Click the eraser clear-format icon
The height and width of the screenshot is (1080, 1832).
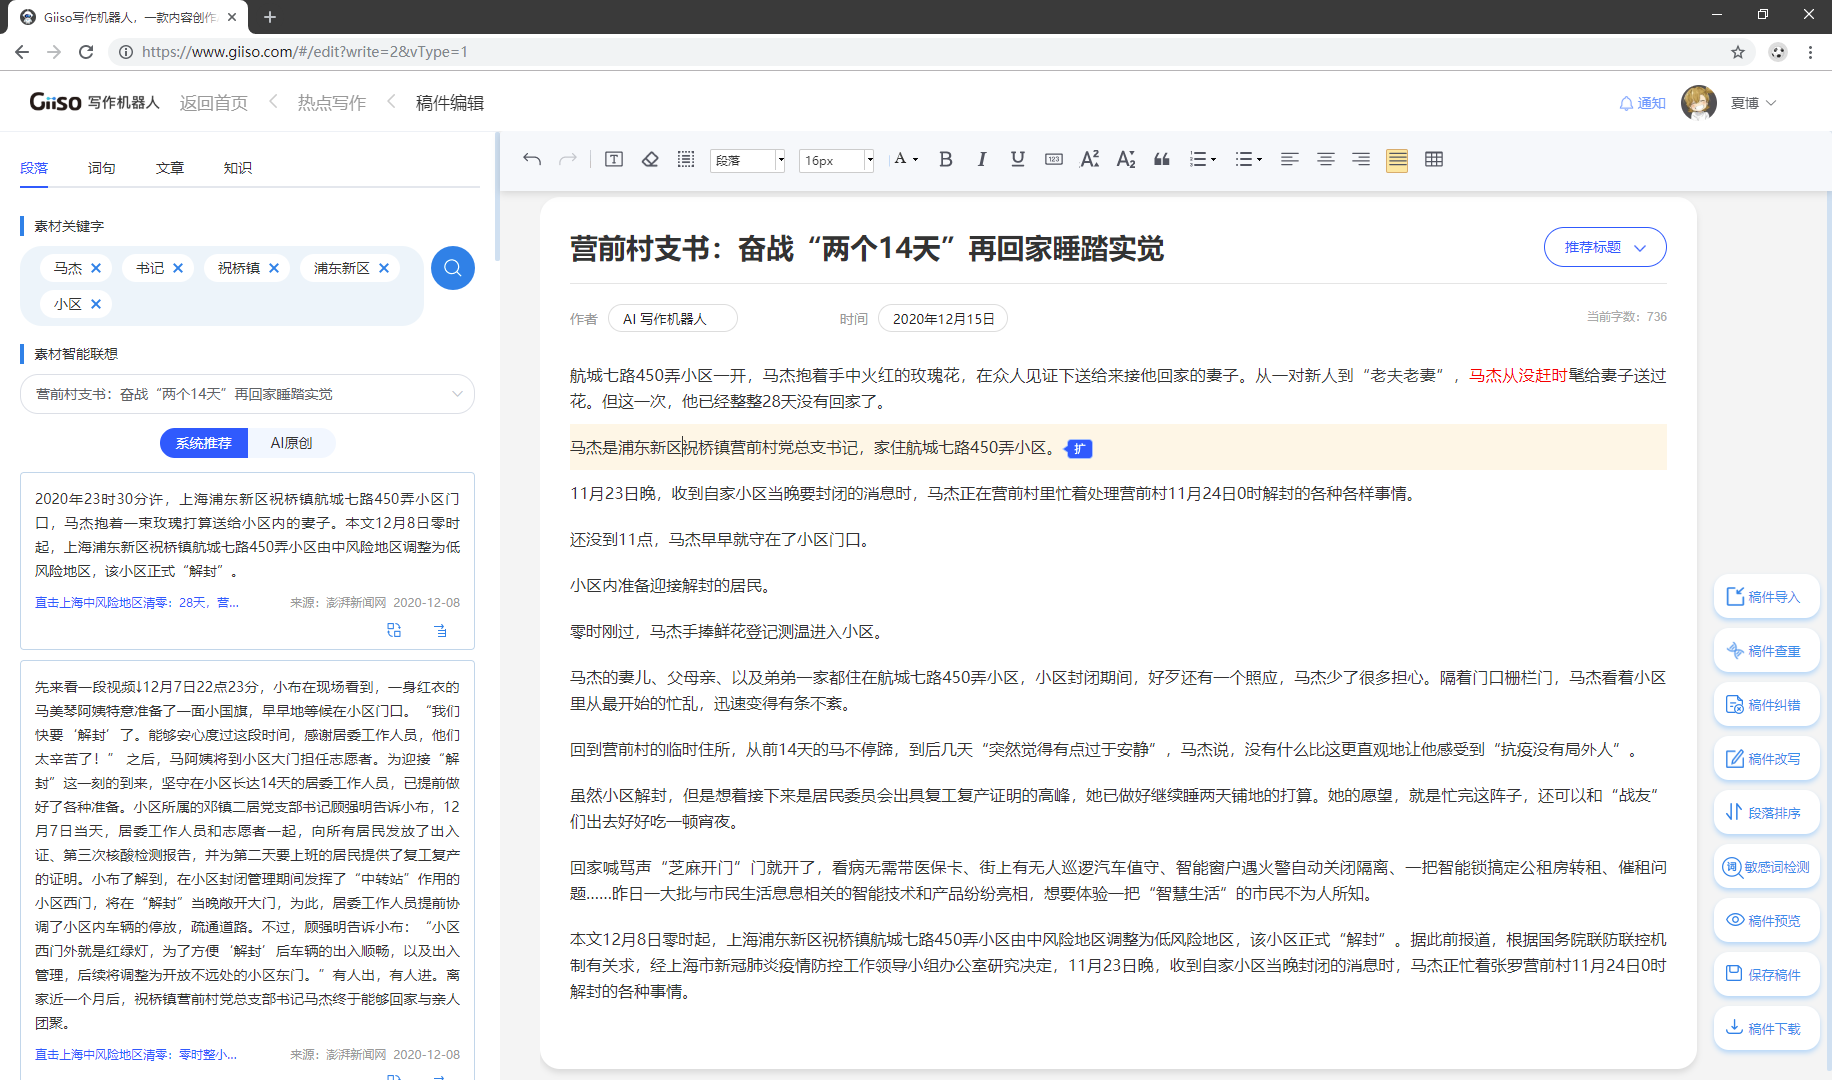pyautogui.click(x=650, y=160)
